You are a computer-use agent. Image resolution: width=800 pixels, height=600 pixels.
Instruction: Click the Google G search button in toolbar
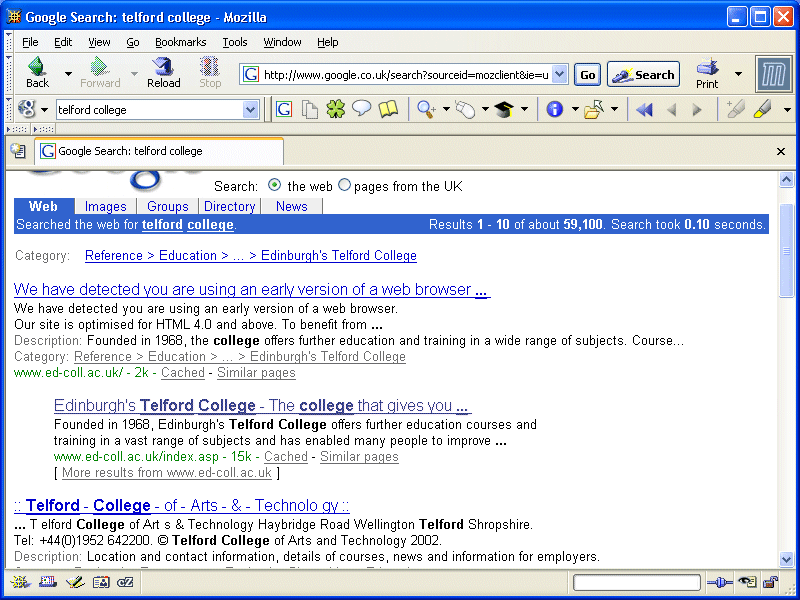[x=284, y=109]
